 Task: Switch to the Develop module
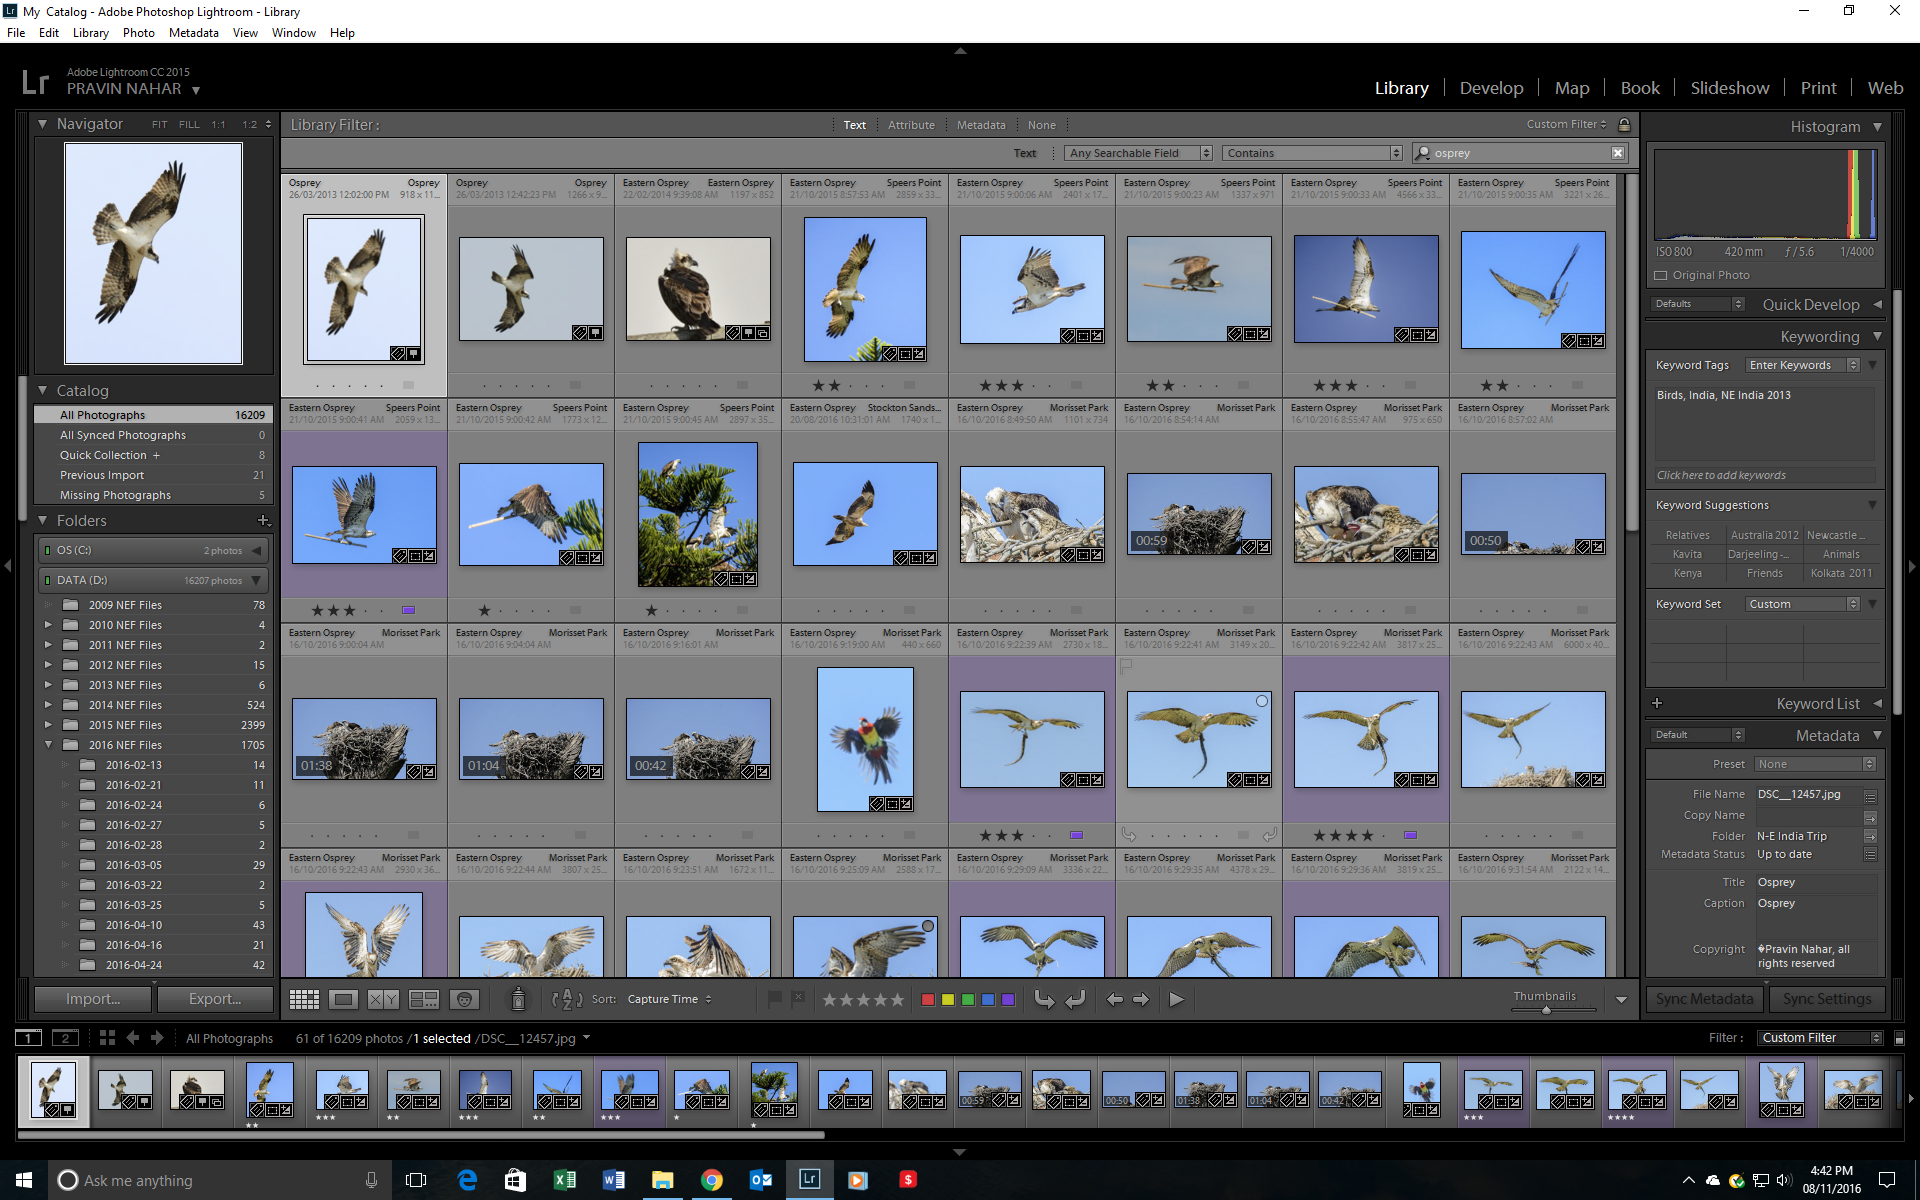click(1491, 88)
